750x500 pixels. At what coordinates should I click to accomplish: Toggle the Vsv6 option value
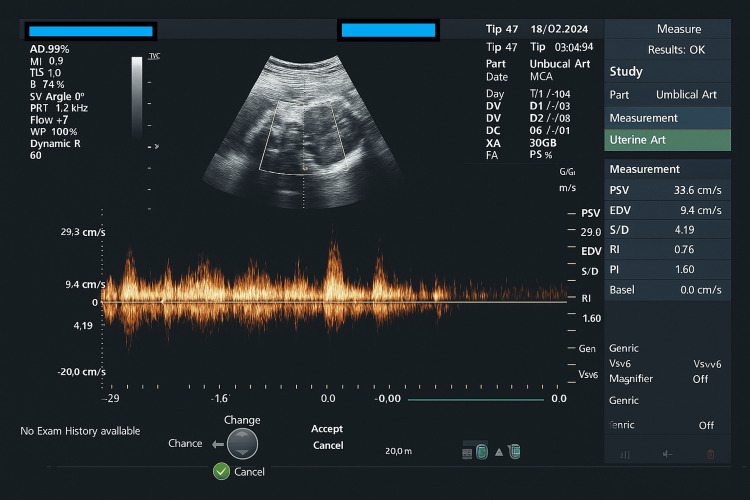707,364
